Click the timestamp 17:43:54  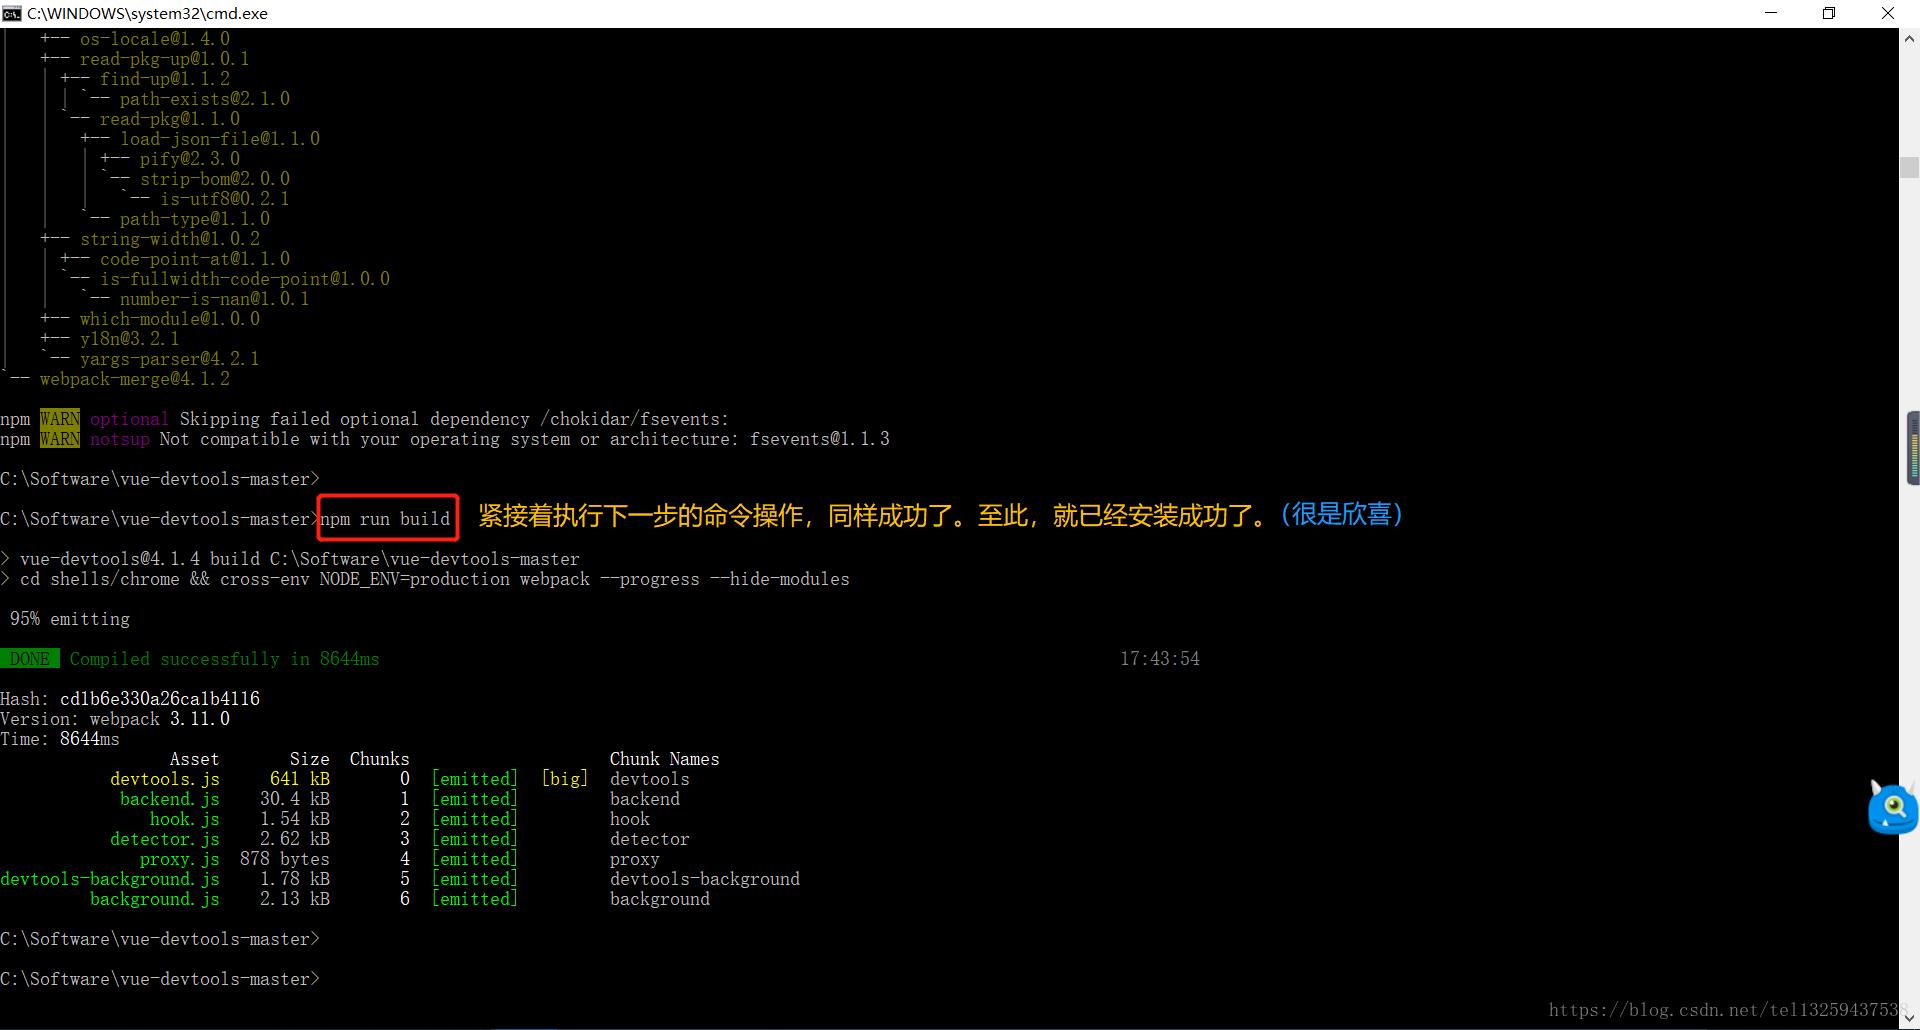click(1160, 659)
